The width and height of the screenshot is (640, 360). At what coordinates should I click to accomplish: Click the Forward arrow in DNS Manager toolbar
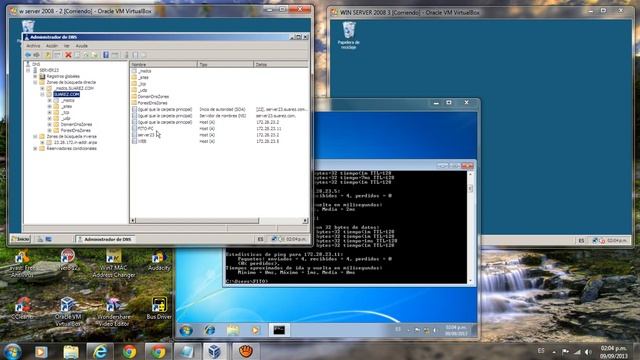[37, 55]
